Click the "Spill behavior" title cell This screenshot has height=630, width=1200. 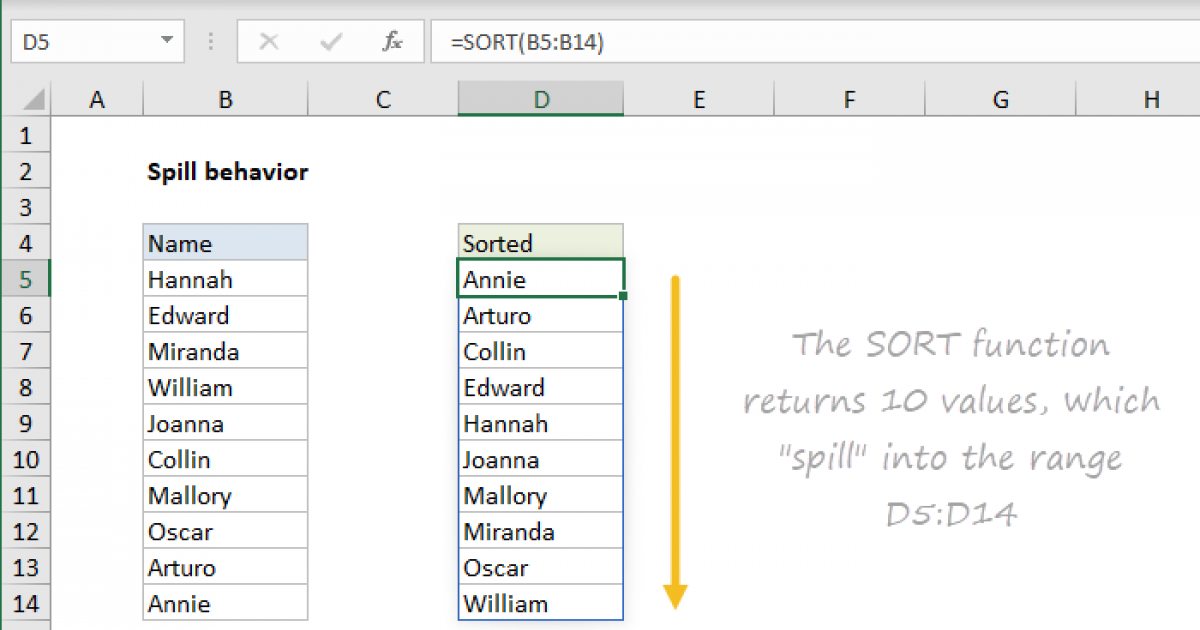[225, 171]
